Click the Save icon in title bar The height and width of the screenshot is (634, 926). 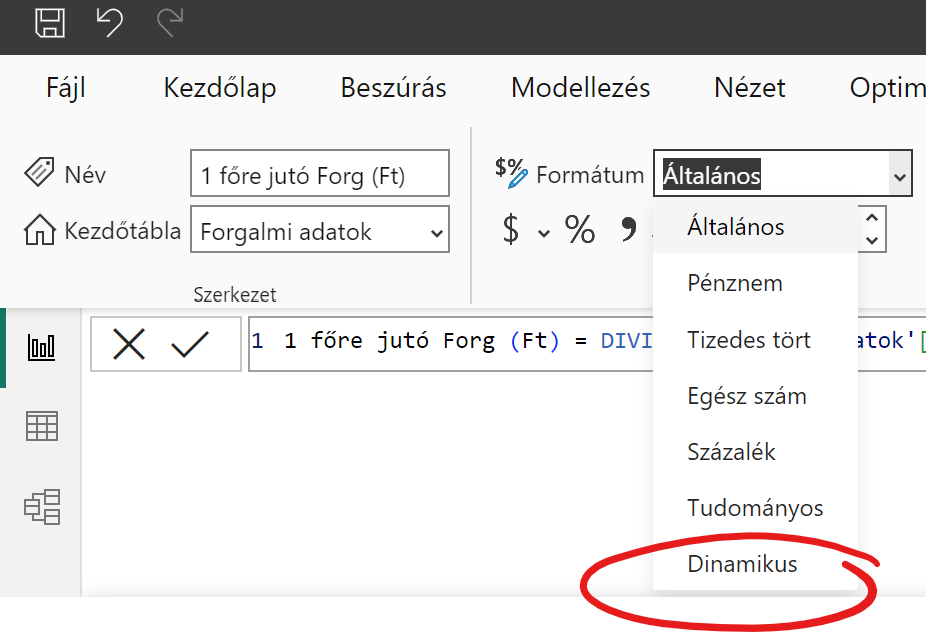click(50, 23)
